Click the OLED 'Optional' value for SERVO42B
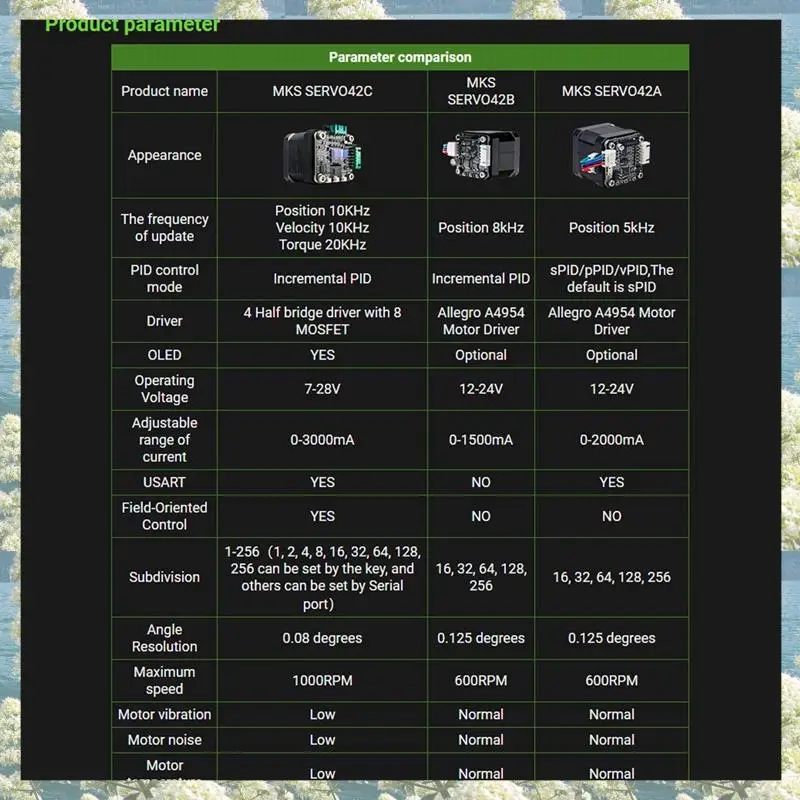This screenshot has width=800, height=800. click(481, 355)
